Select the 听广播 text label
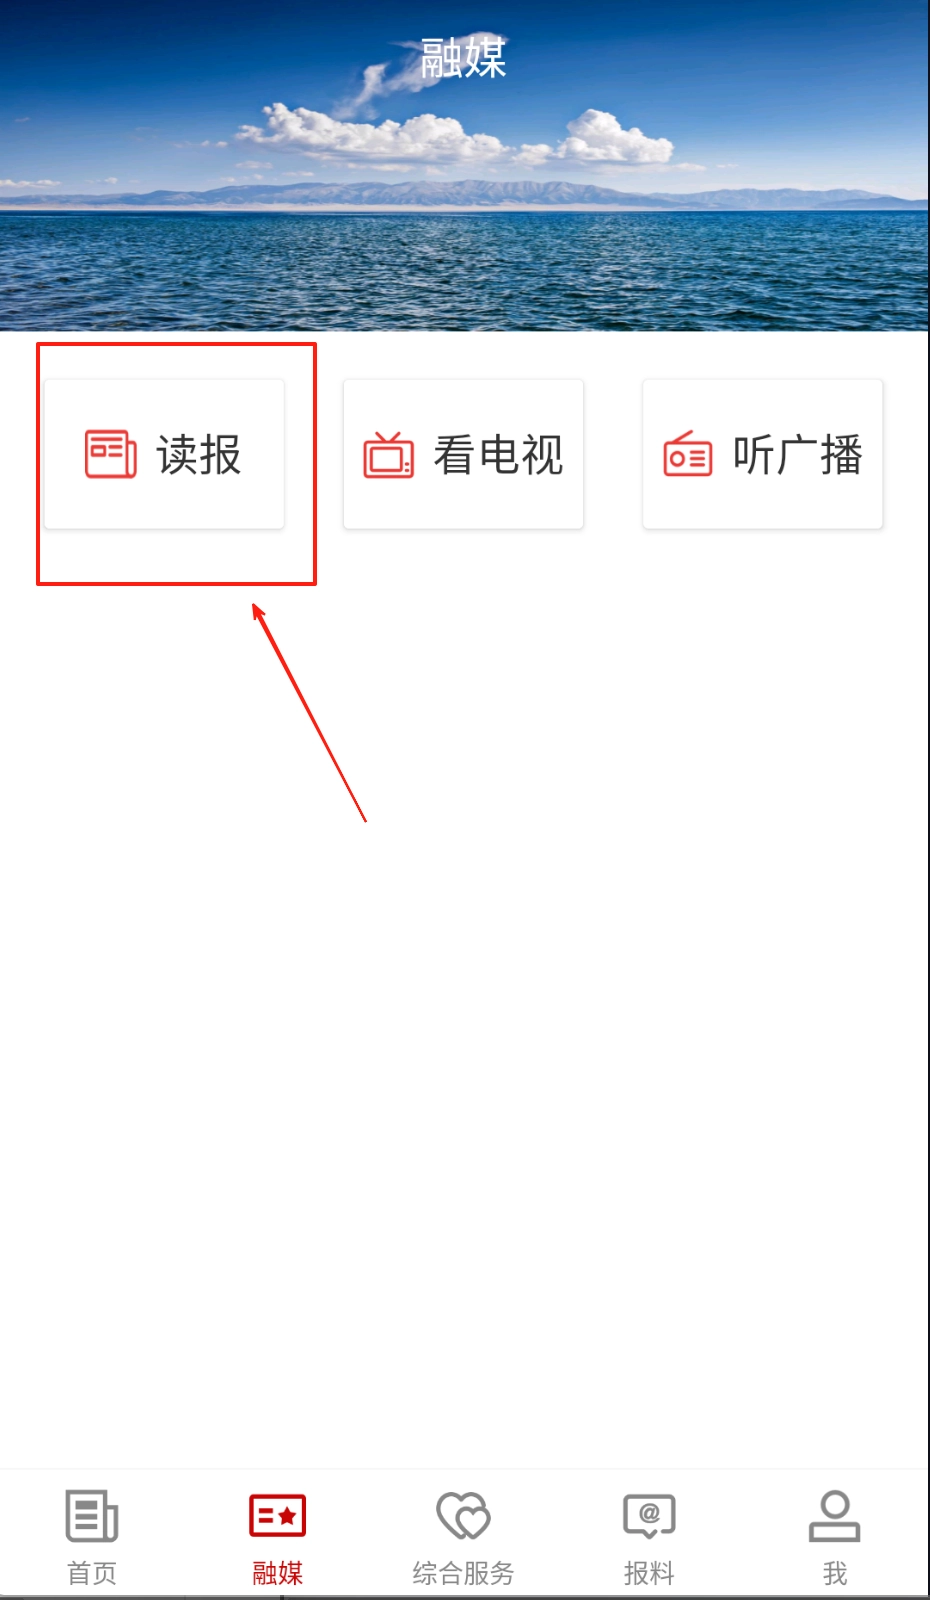This screenshot has width=930, height=1600. click(798, 455)
